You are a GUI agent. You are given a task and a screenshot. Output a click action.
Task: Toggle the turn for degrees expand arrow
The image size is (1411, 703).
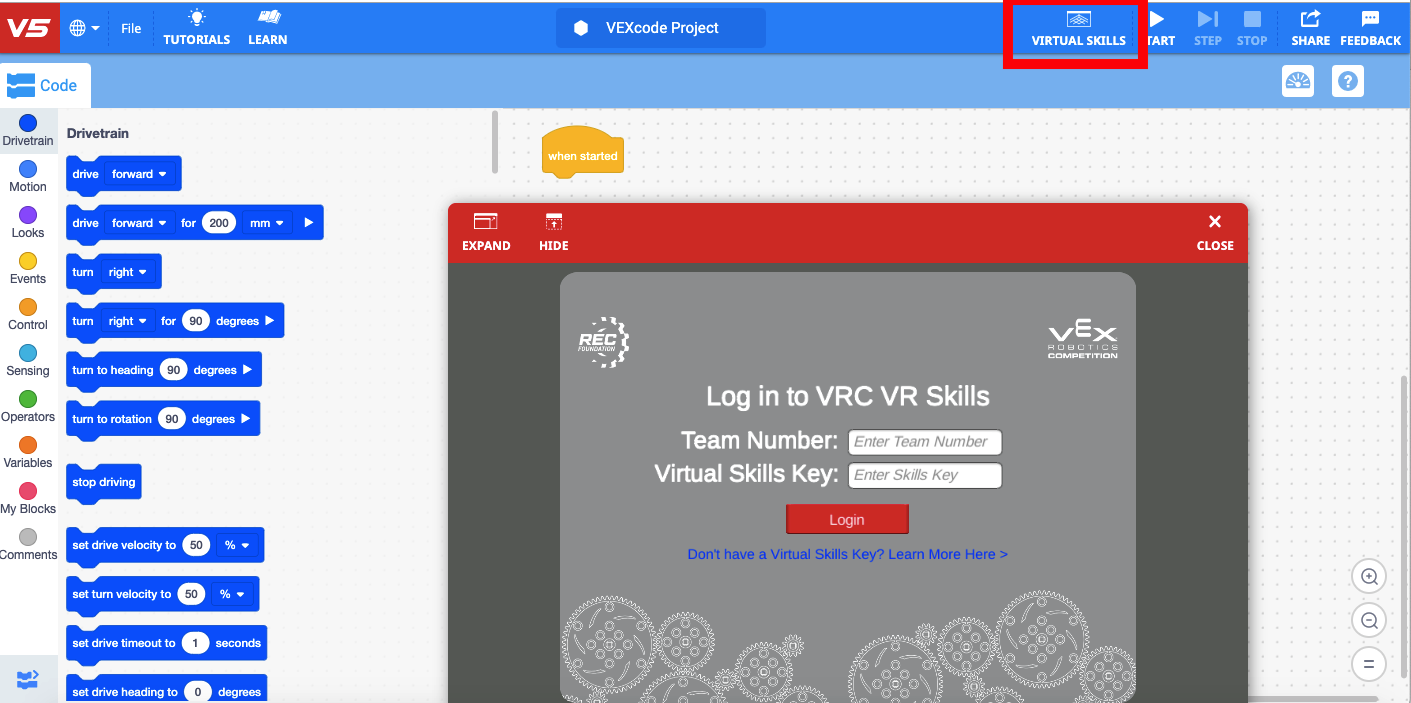pos(269,321)
